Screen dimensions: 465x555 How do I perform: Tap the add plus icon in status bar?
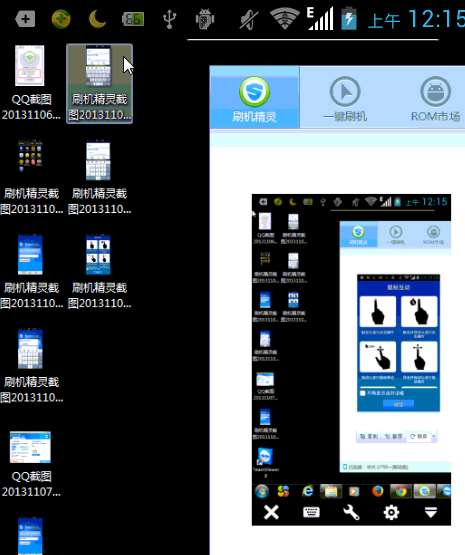[25, 19]
